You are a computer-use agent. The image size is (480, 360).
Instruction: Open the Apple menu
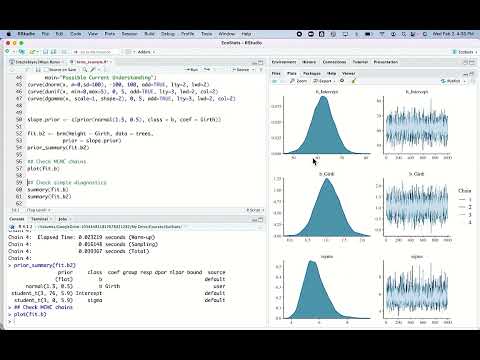9,34
